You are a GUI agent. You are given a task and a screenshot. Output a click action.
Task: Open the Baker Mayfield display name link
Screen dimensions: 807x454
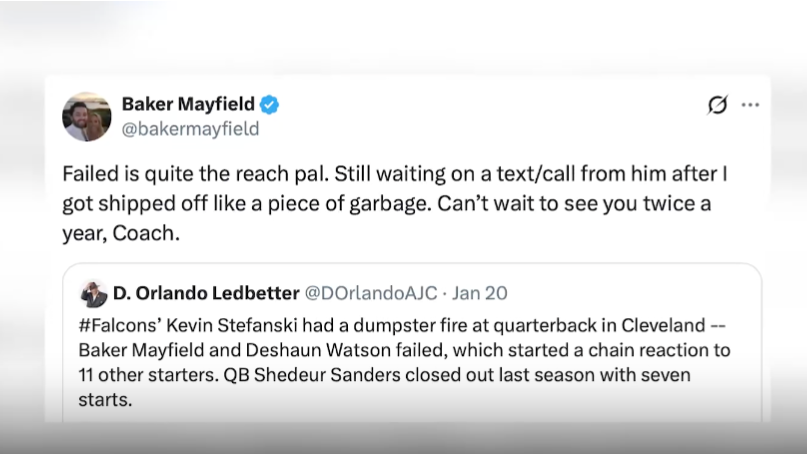click(x=187, y=104)
